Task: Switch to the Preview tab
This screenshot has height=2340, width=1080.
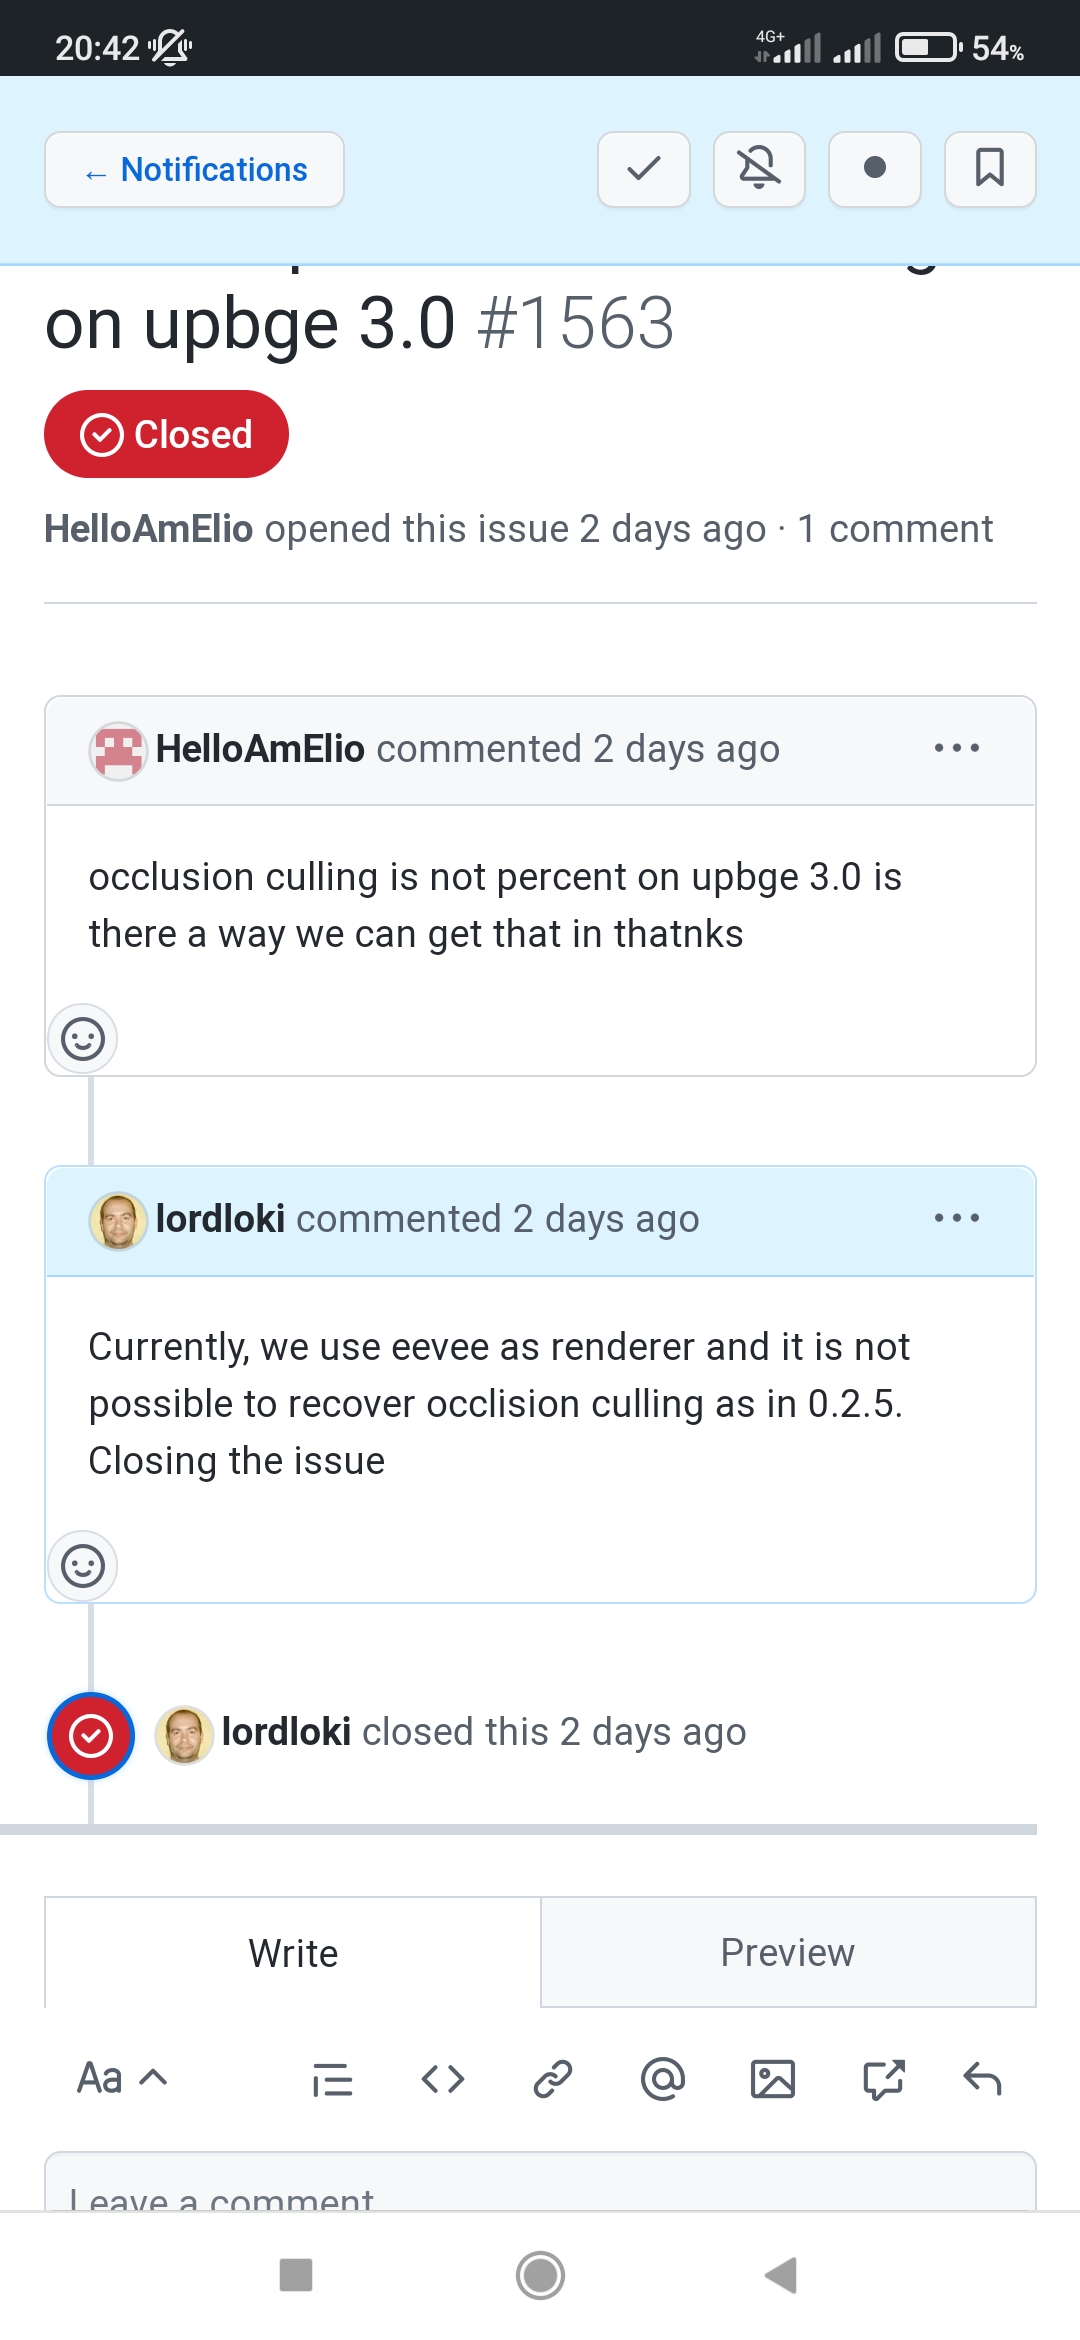Action: coord(786,1952)
